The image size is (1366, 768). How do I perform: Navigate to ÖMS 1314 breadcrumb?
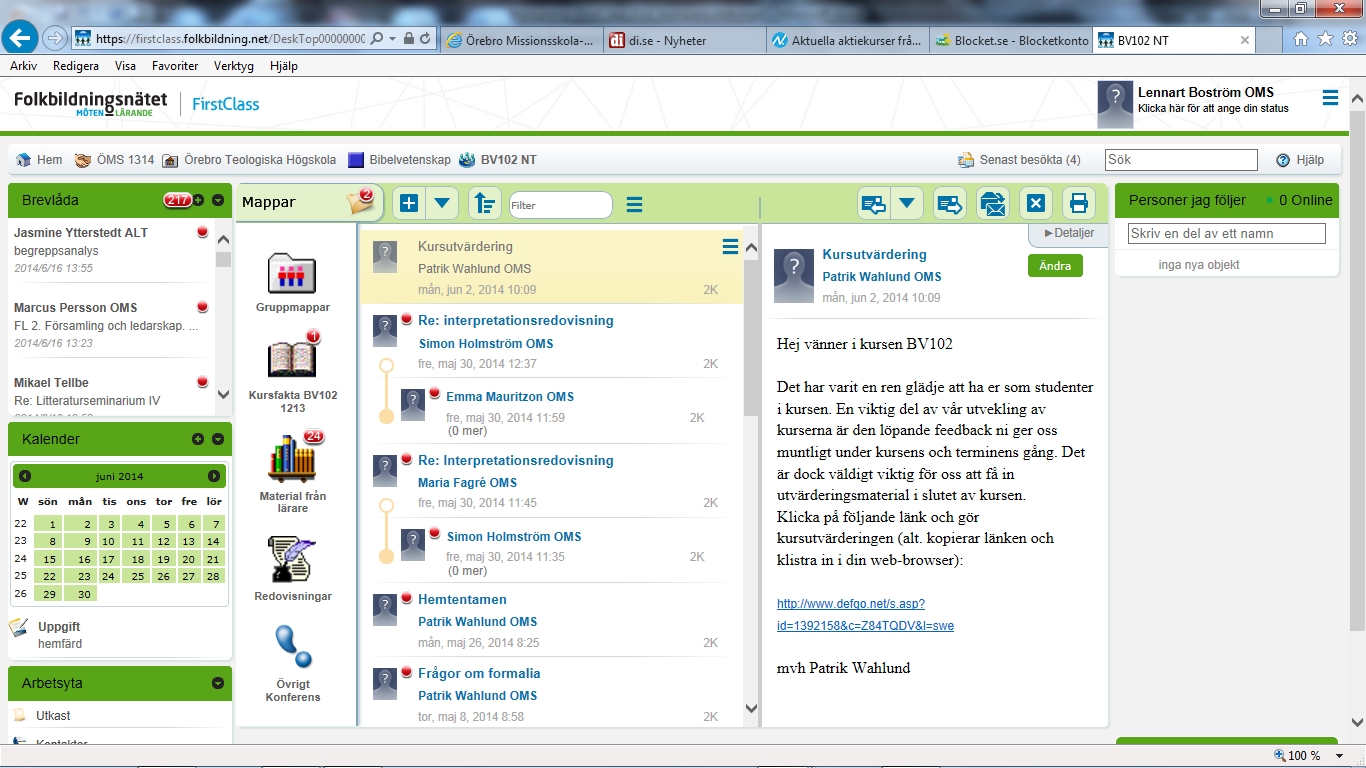pos(115,159)
